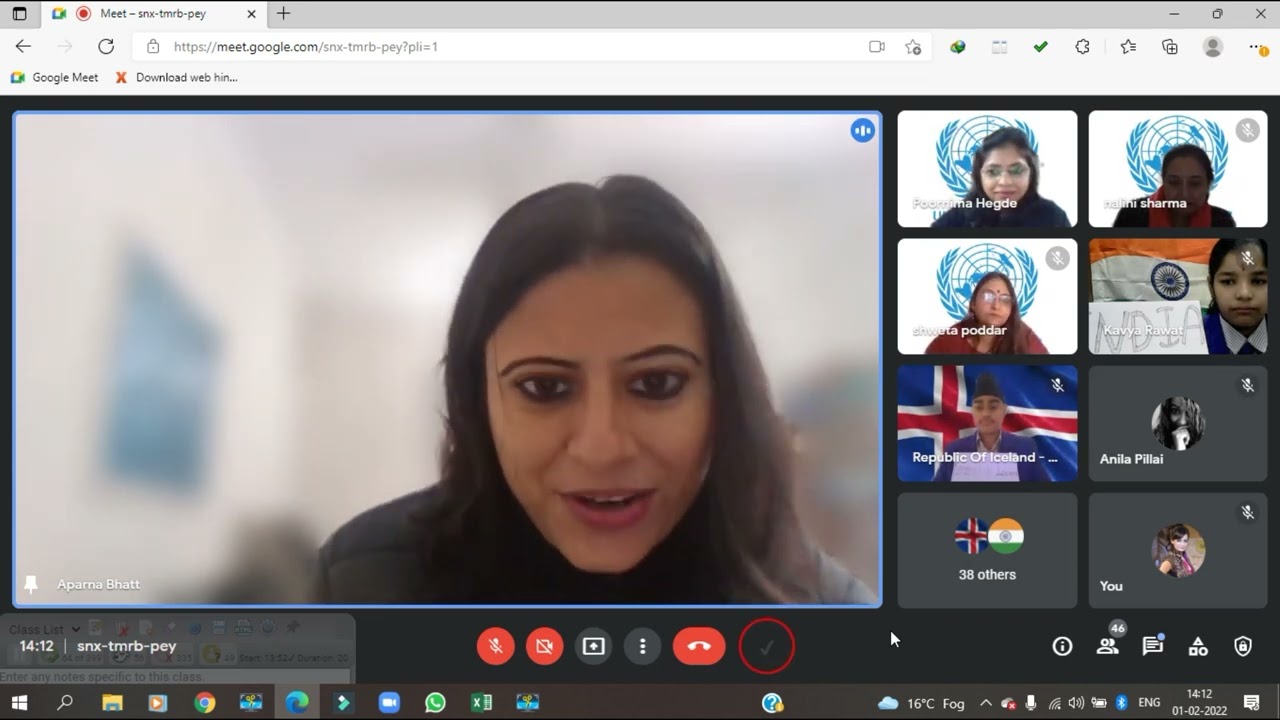
Task: Open tab actions menu icon
Action: pyautogui.click(x=19, y=14)
